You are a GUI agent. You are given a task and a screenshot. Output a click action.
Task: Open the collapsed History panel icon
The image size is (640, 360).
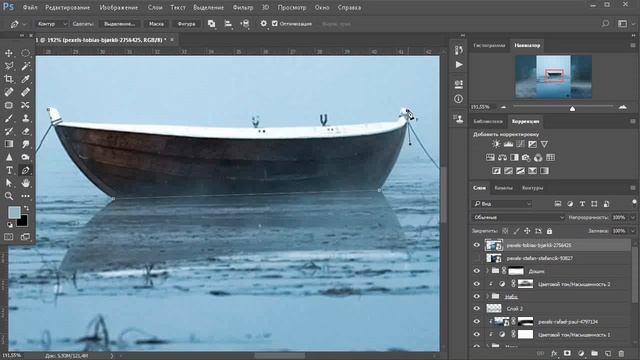click(x=459, y=50)
